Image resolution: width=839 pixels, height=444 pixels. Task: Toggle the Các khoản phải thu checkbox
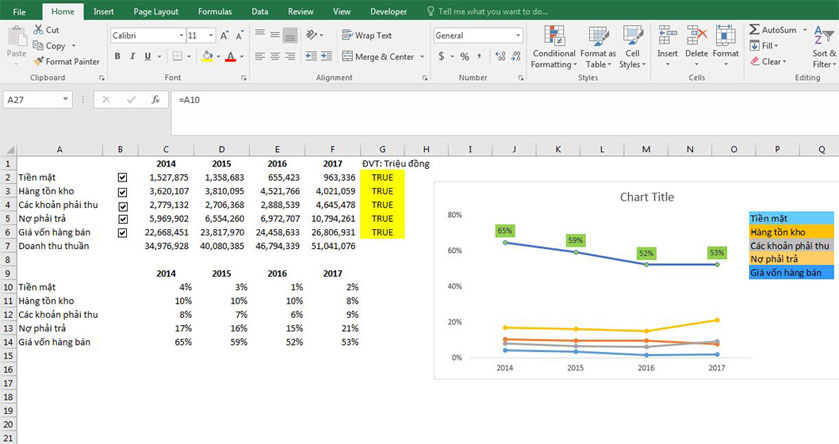[x=123, y=206]
